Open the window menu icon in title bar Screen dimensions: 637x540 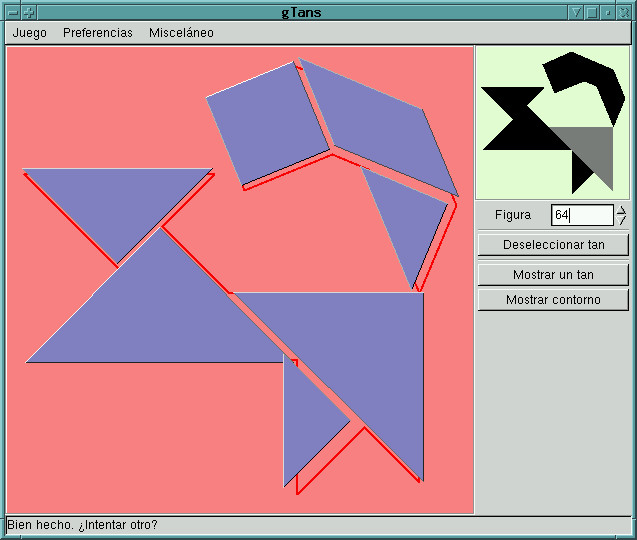coord(13,13)
